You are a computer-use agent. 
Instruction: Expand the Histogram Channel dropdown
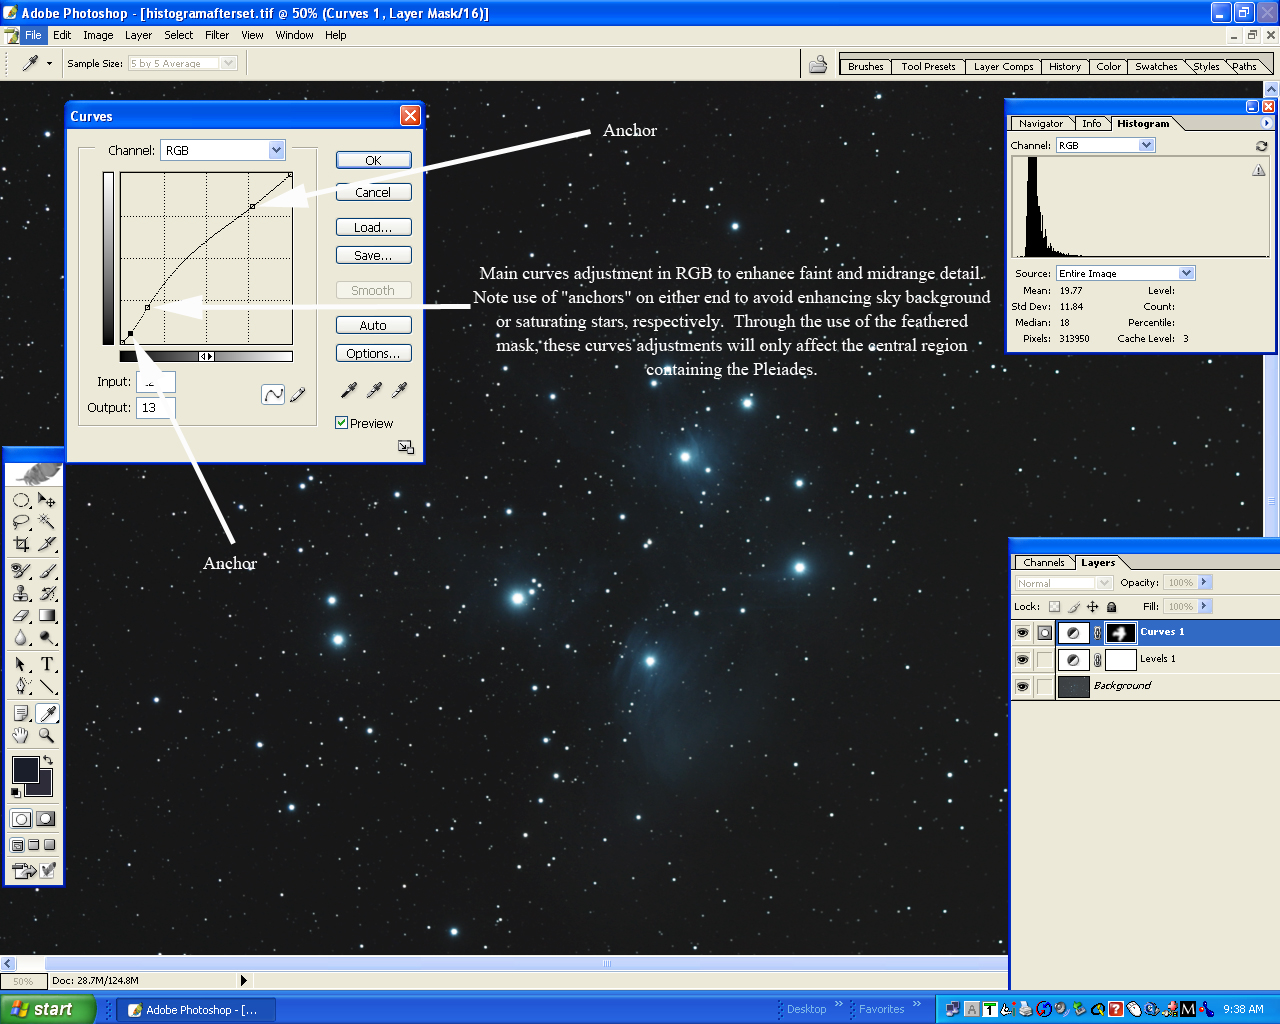click(x=1146, y=145)
